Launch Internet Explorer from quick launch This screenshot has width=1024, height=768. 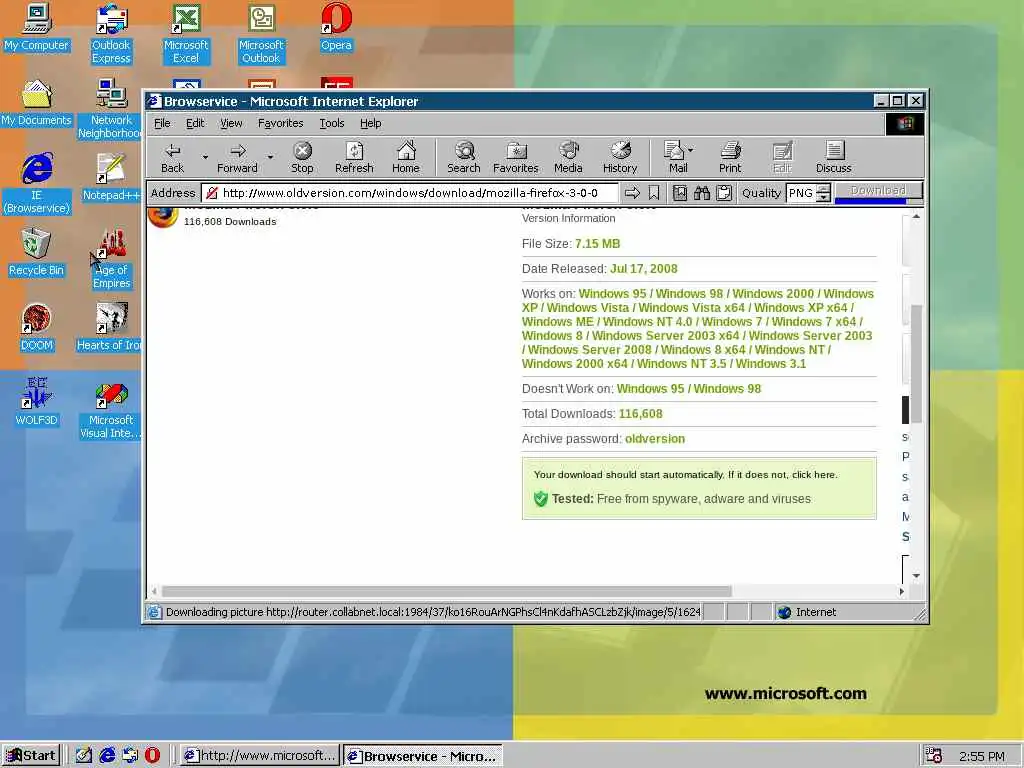pos(107,756)
